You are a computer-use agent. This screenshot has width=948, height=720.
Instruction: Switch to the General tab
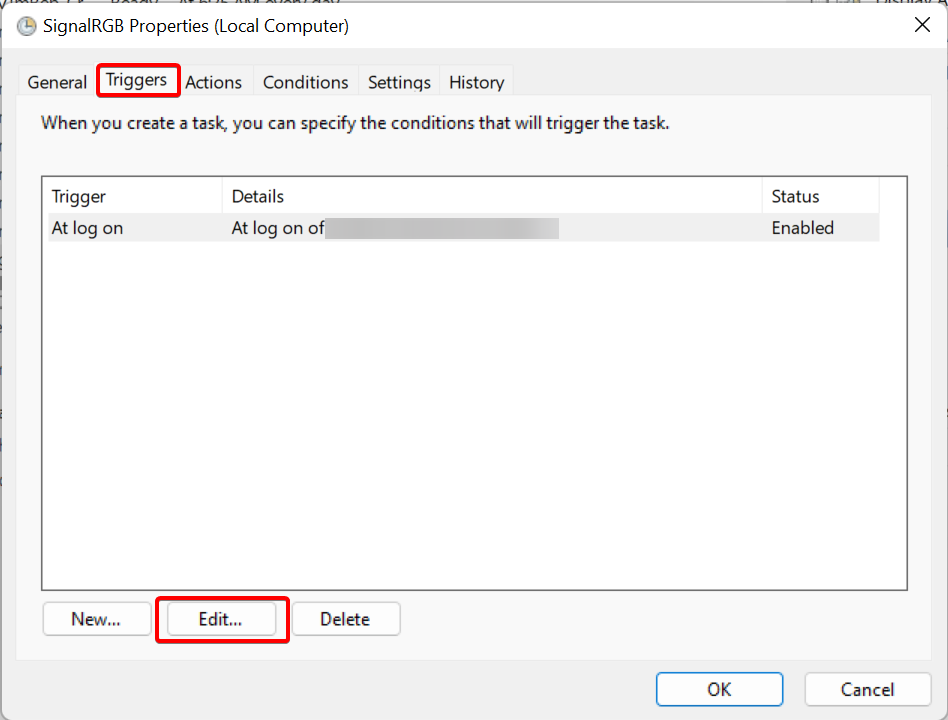[58, 82]
